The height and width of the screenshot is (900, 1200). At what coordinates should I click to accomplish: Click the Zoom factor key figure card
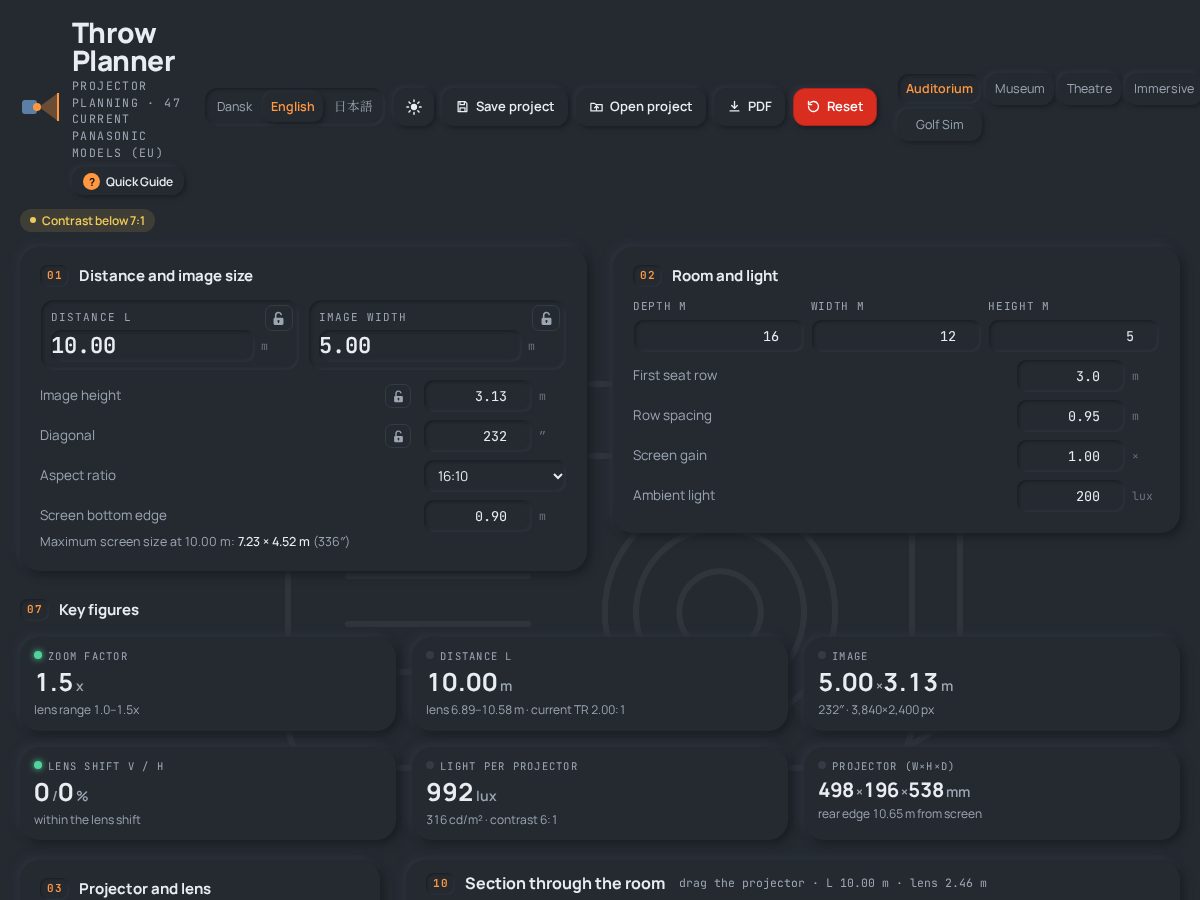click(x=207, y=684)
